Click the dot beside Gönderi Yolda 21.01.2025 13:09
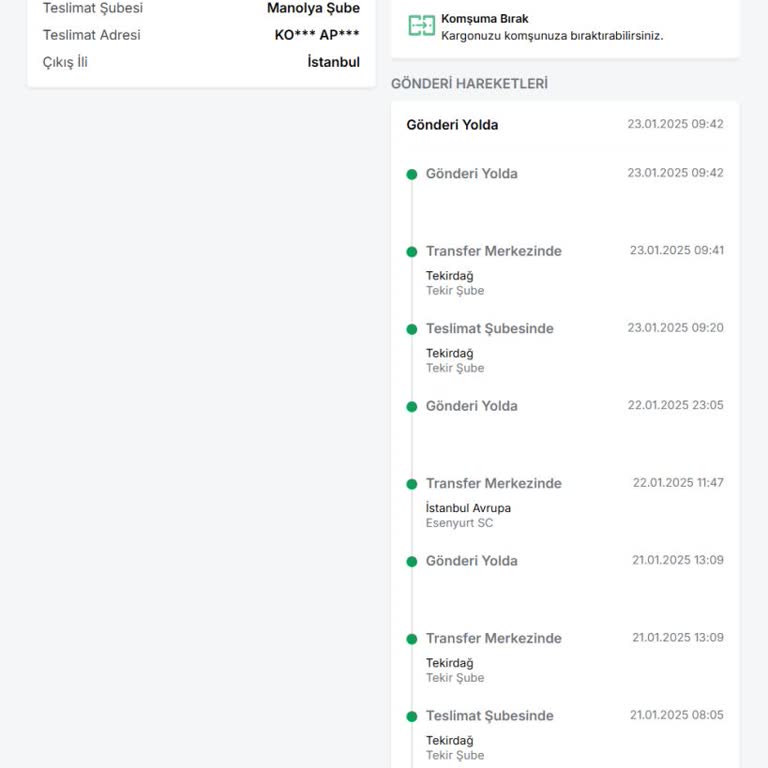Viewport: 768px width, 768px height. tap(411, 562)
